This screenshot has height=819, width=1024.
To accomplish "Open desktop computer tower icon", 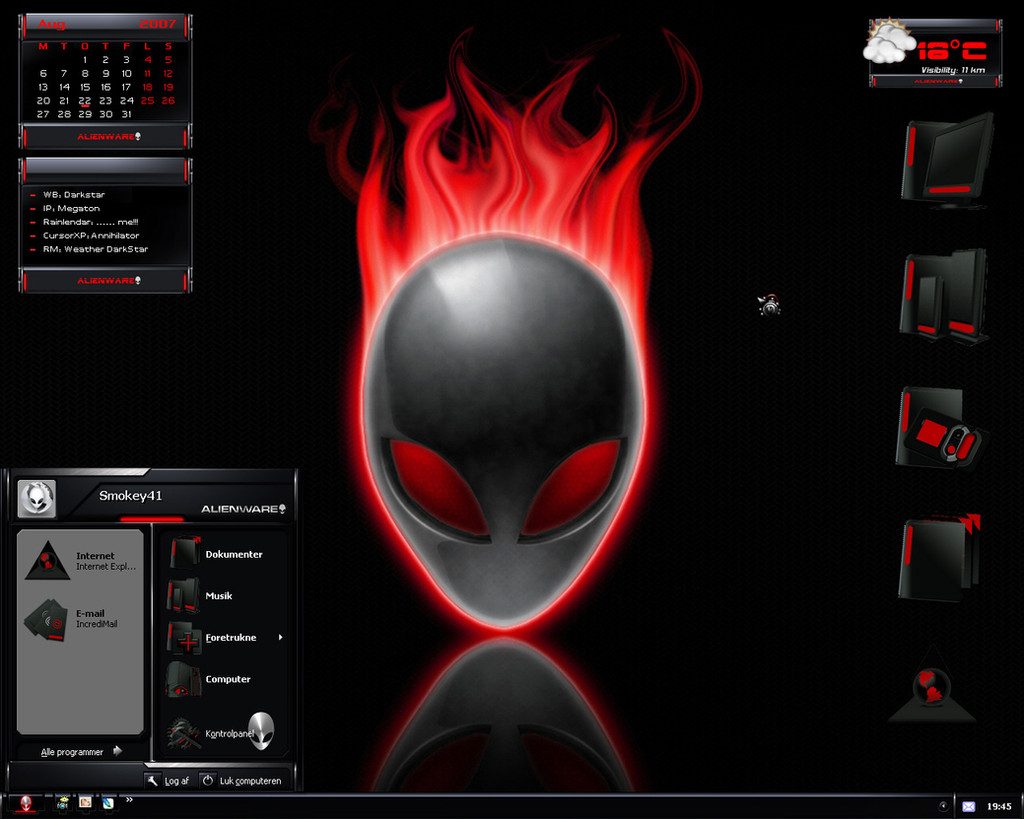I will pos(945,296).
